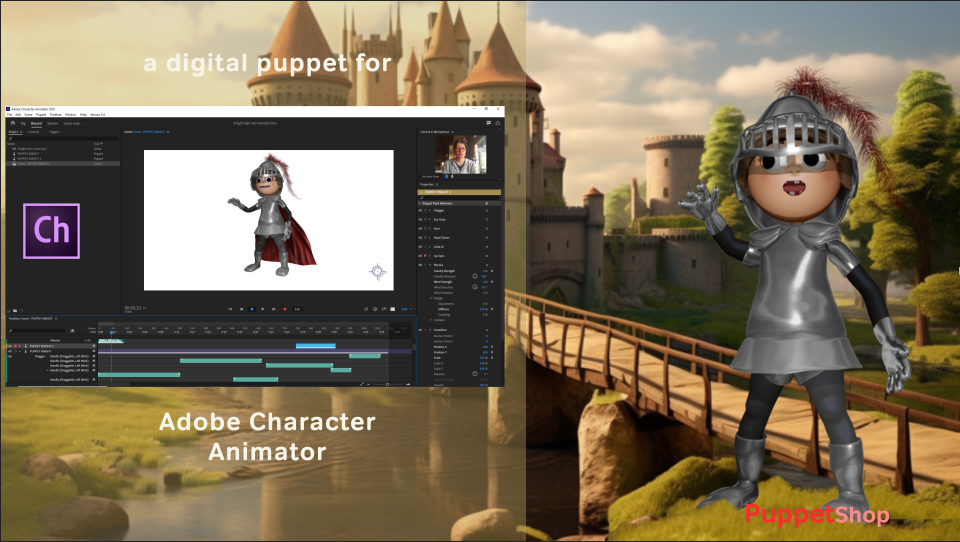Expand the Eye Gaze behavior
This screenshot has width=960, height=542.
pyautogui.click(x=430, y=219)
